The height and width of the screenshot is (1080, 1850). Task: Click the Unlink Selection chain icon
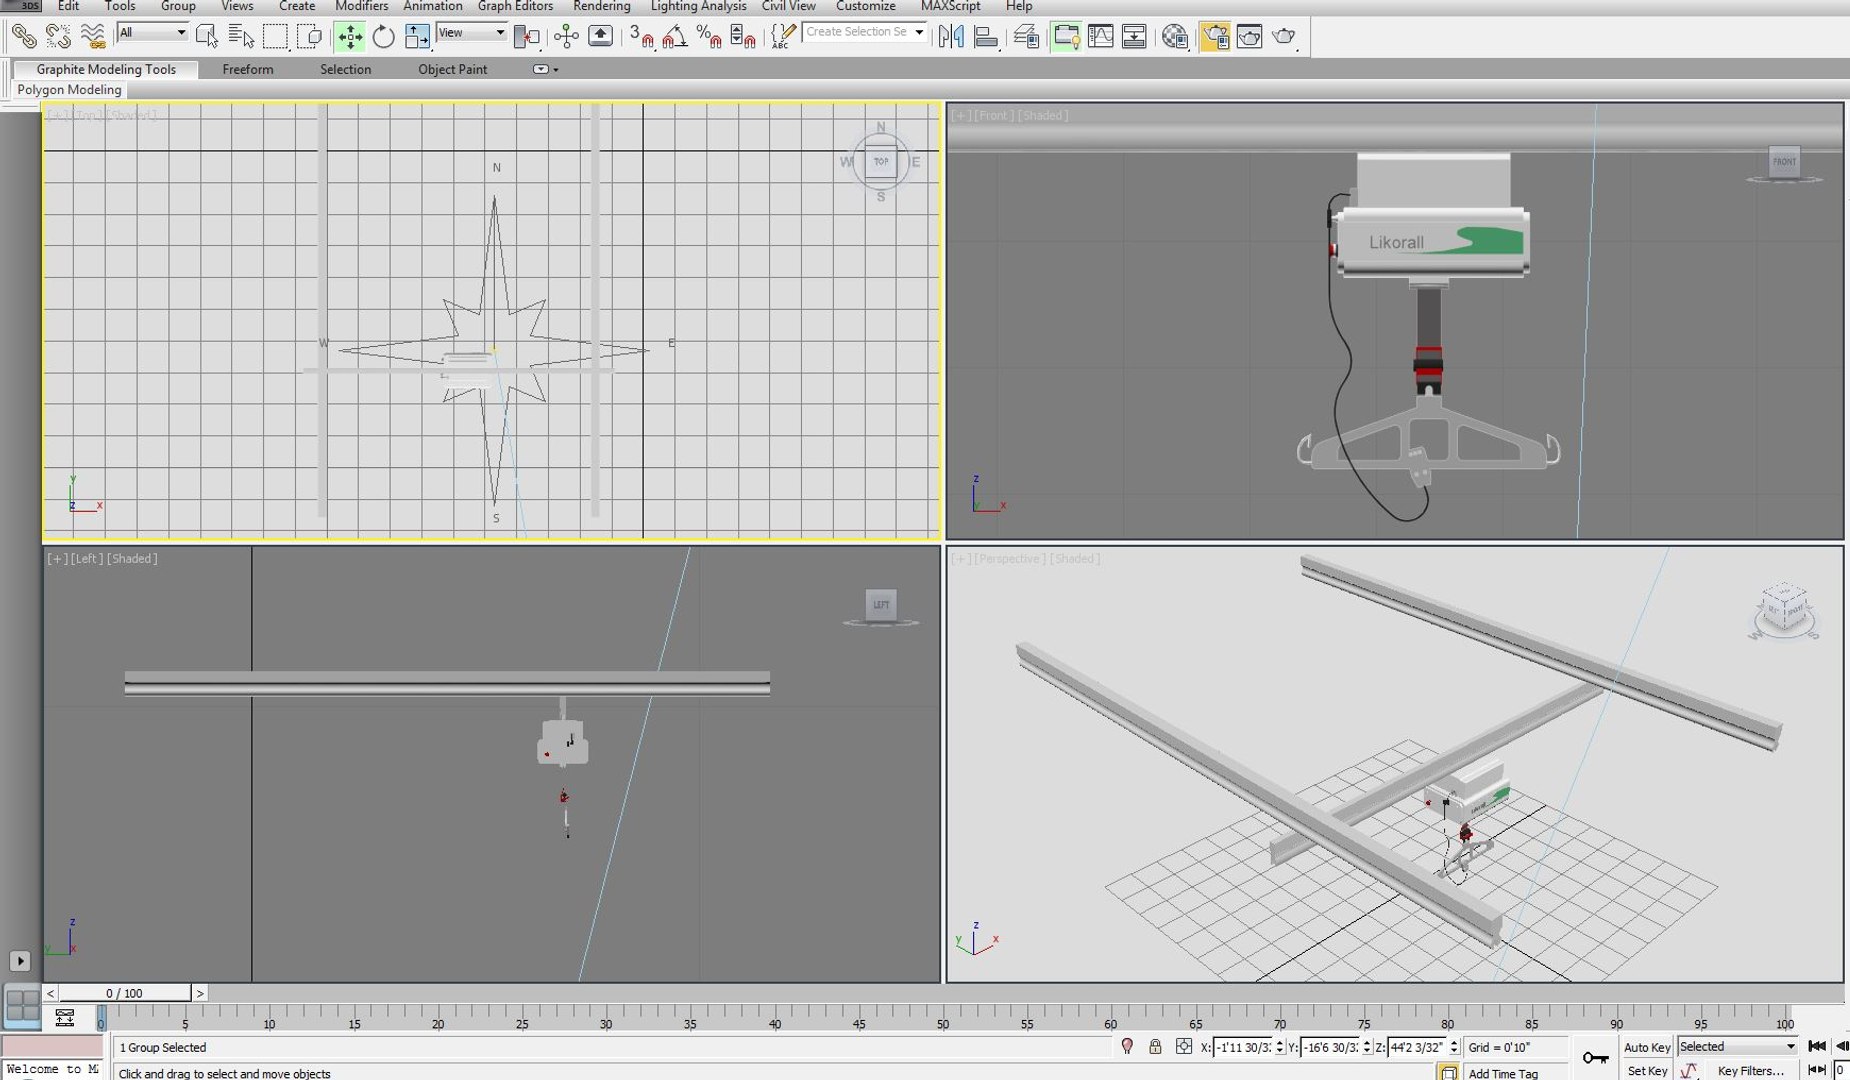pyautogui.click(x=58, y=37)
